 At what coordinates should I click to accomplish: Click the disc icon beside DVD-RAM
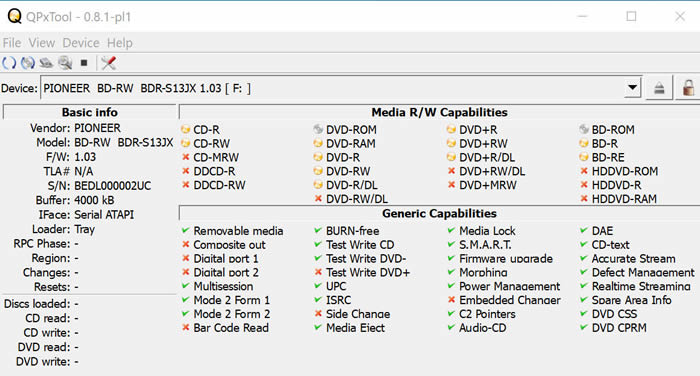click(x=318, y=143)
